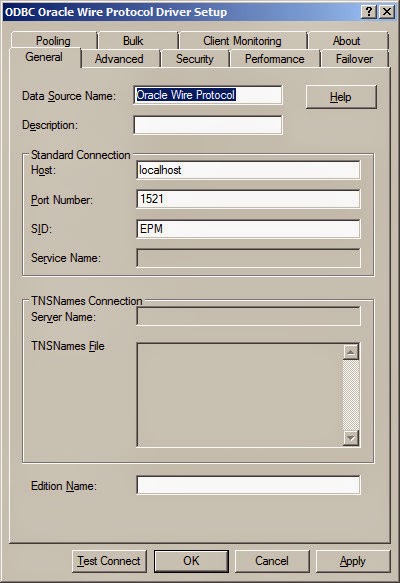Select the General tab
The width and height of the screenshot is (400, 583).
pos(45,57)
